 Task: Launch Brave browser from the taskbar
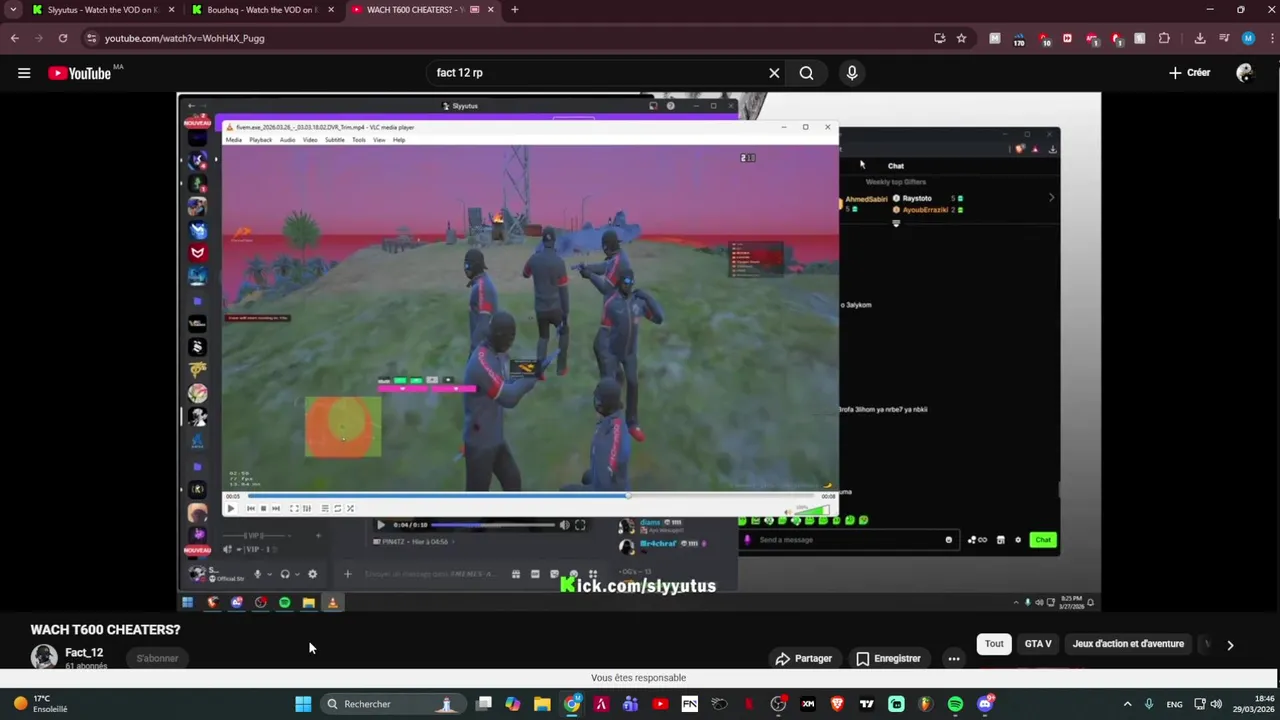coord(837,704)
